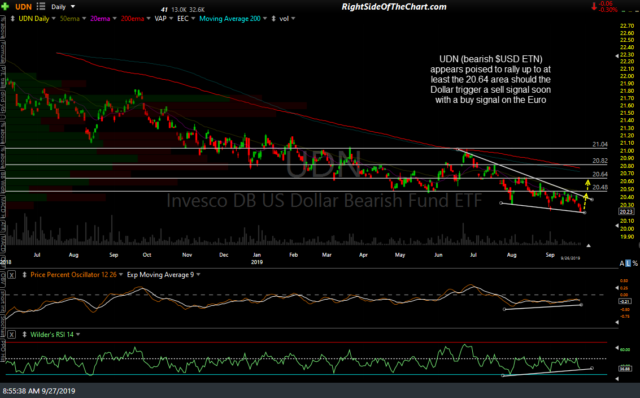
Task: Click the 20.48 horizontal level label
Action: coord(600,187)
